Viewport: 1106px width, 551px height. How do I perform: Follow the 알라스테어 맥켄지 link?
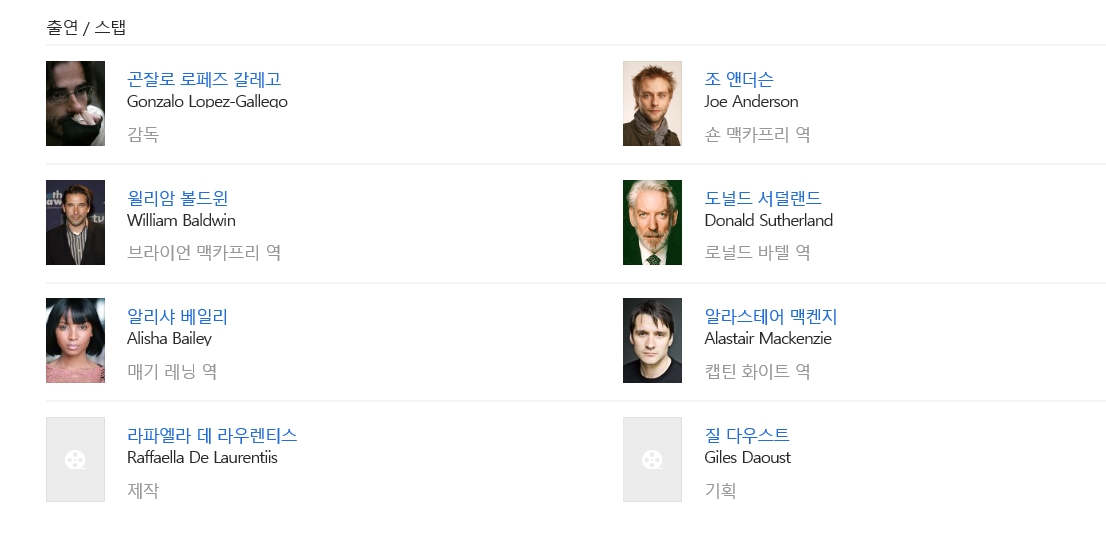point(770,316)
